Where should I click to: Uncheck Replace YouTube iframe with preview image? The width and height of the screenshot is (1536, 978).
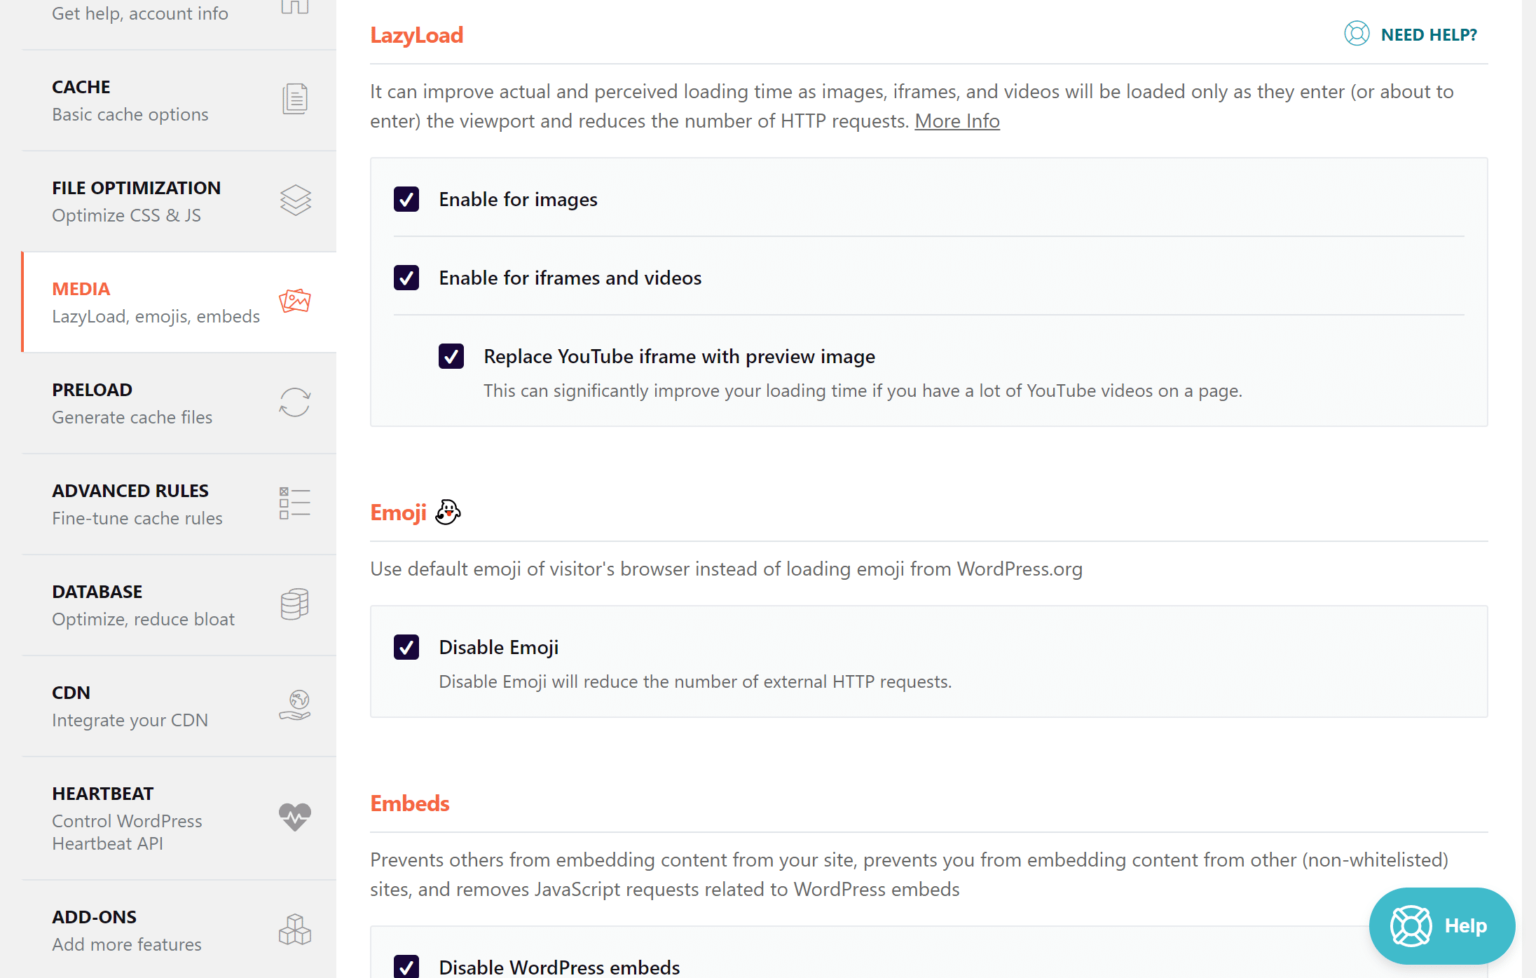coord(451,357)
